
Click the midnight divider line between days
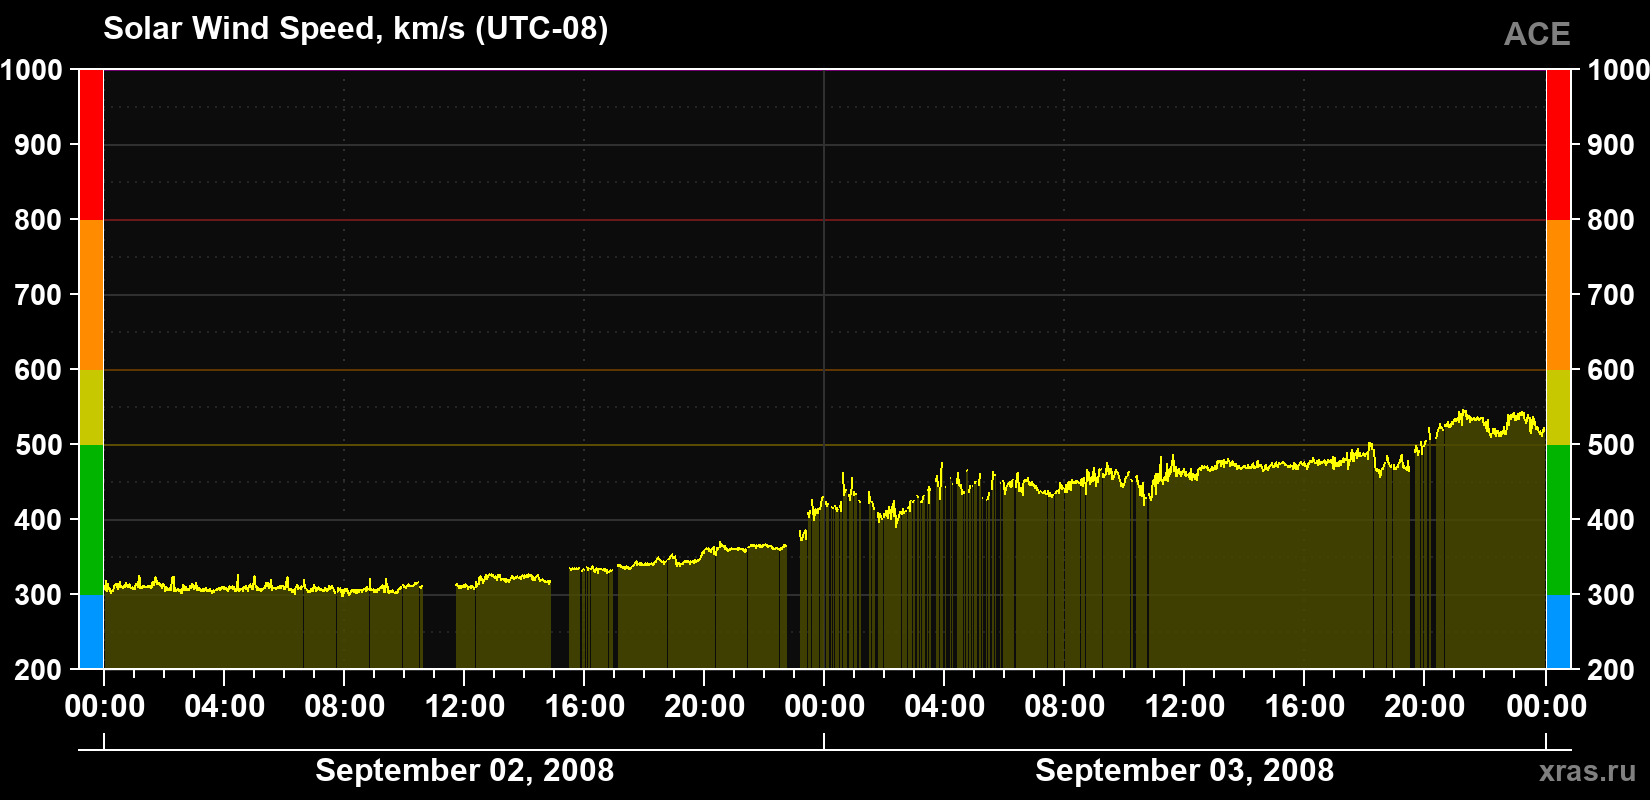point(824,369)
